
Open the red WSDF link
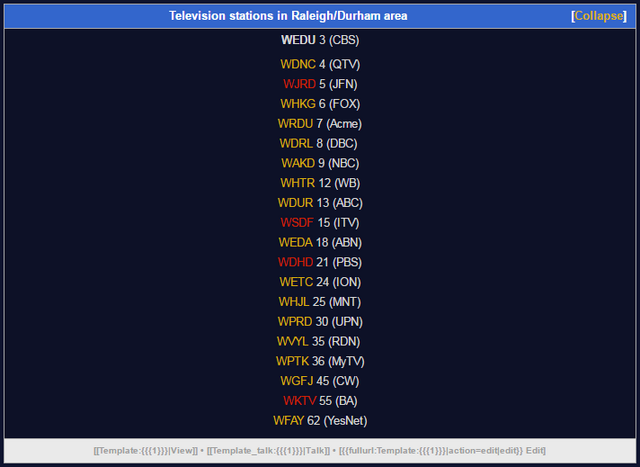(x=297, y=223)
